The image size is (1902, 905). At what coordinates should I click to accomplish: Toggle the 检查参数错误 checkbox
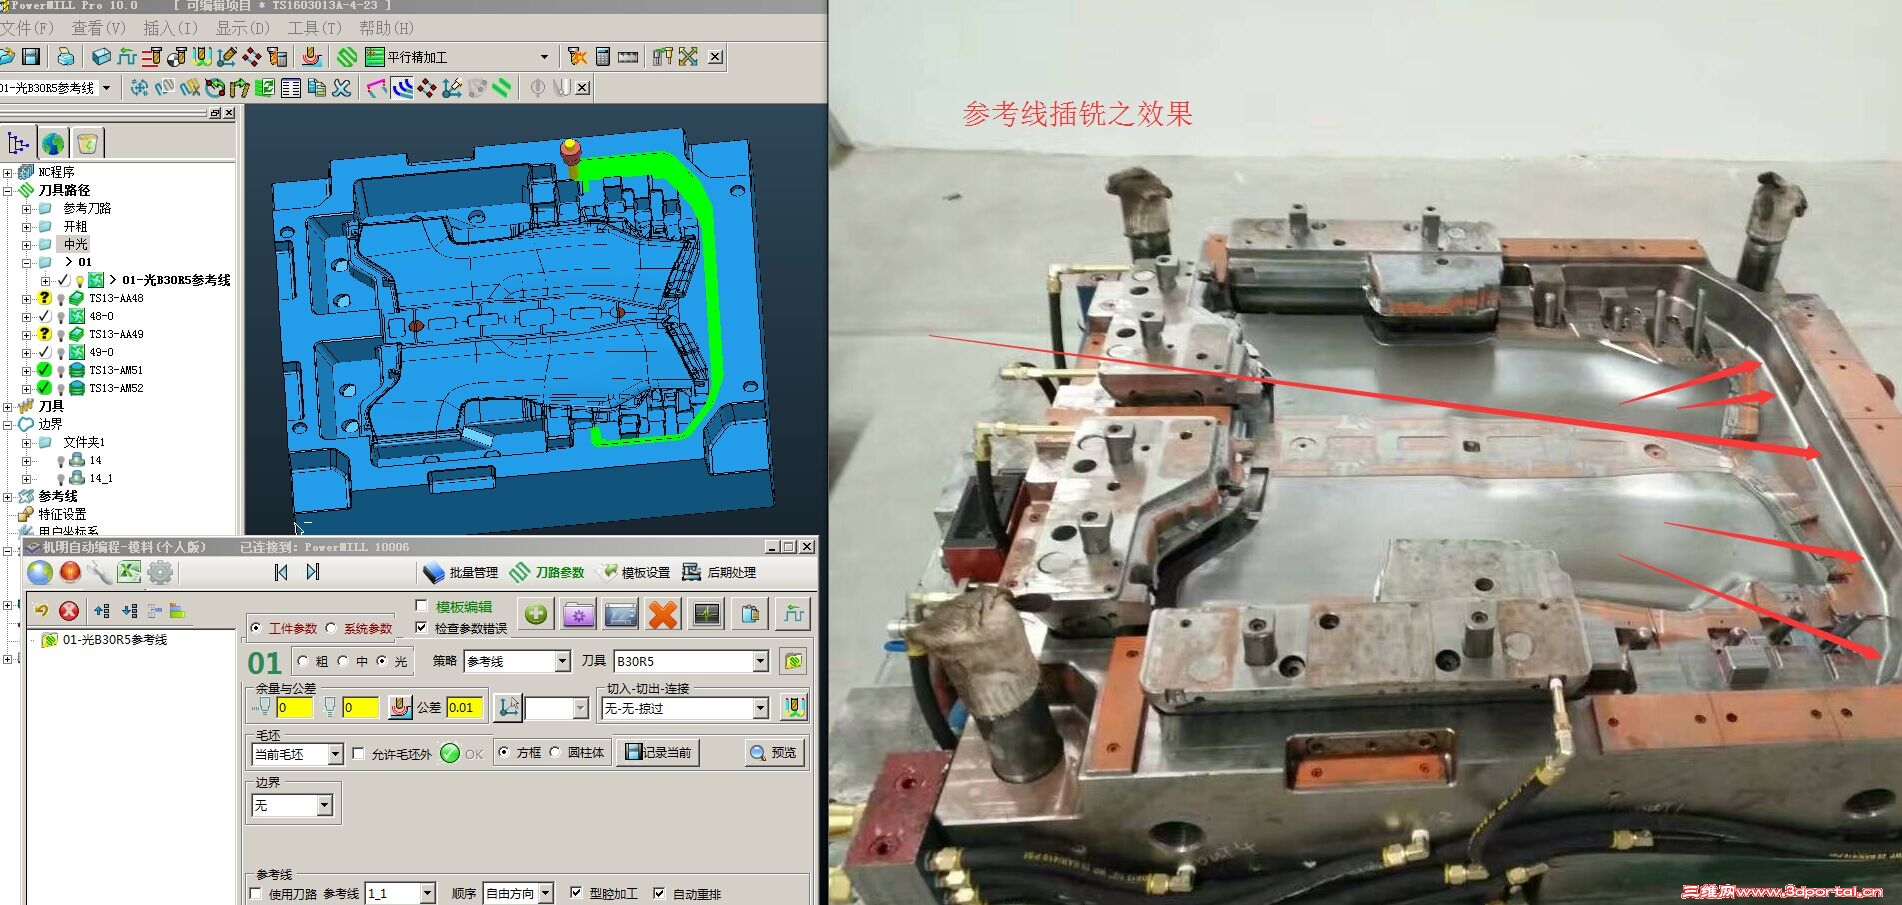point(422,628)
